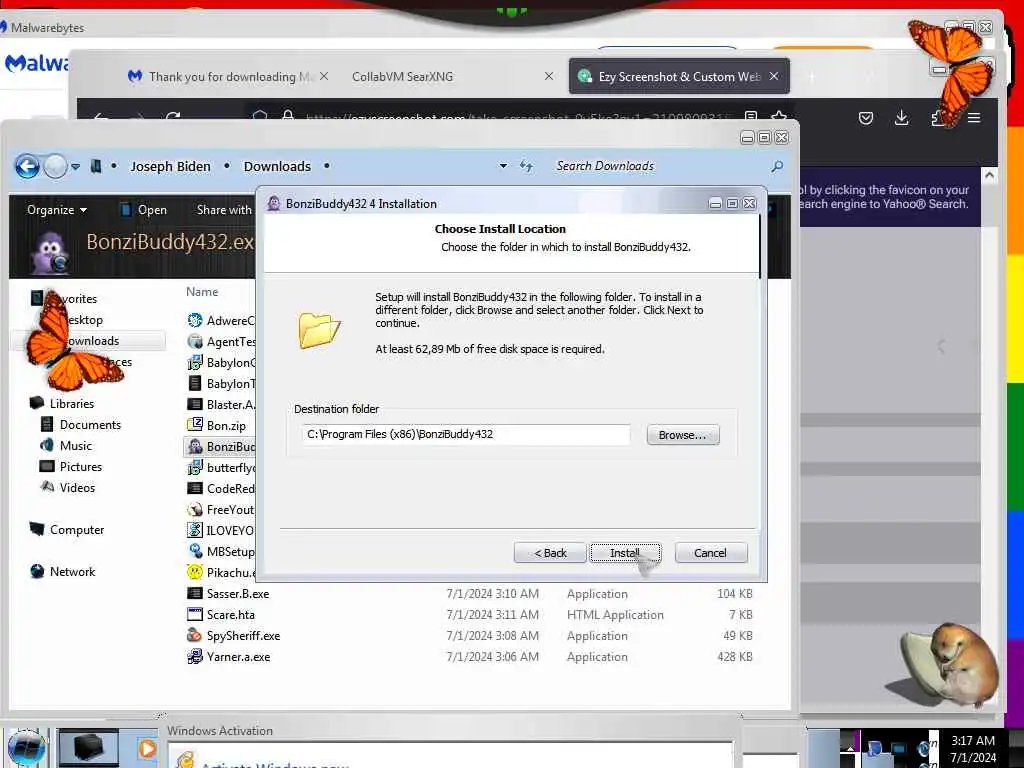1024x768 pixels.
Task: Click the Pocket save icon in Firefox
Action: pyautogui.click(x=866, y=118)
